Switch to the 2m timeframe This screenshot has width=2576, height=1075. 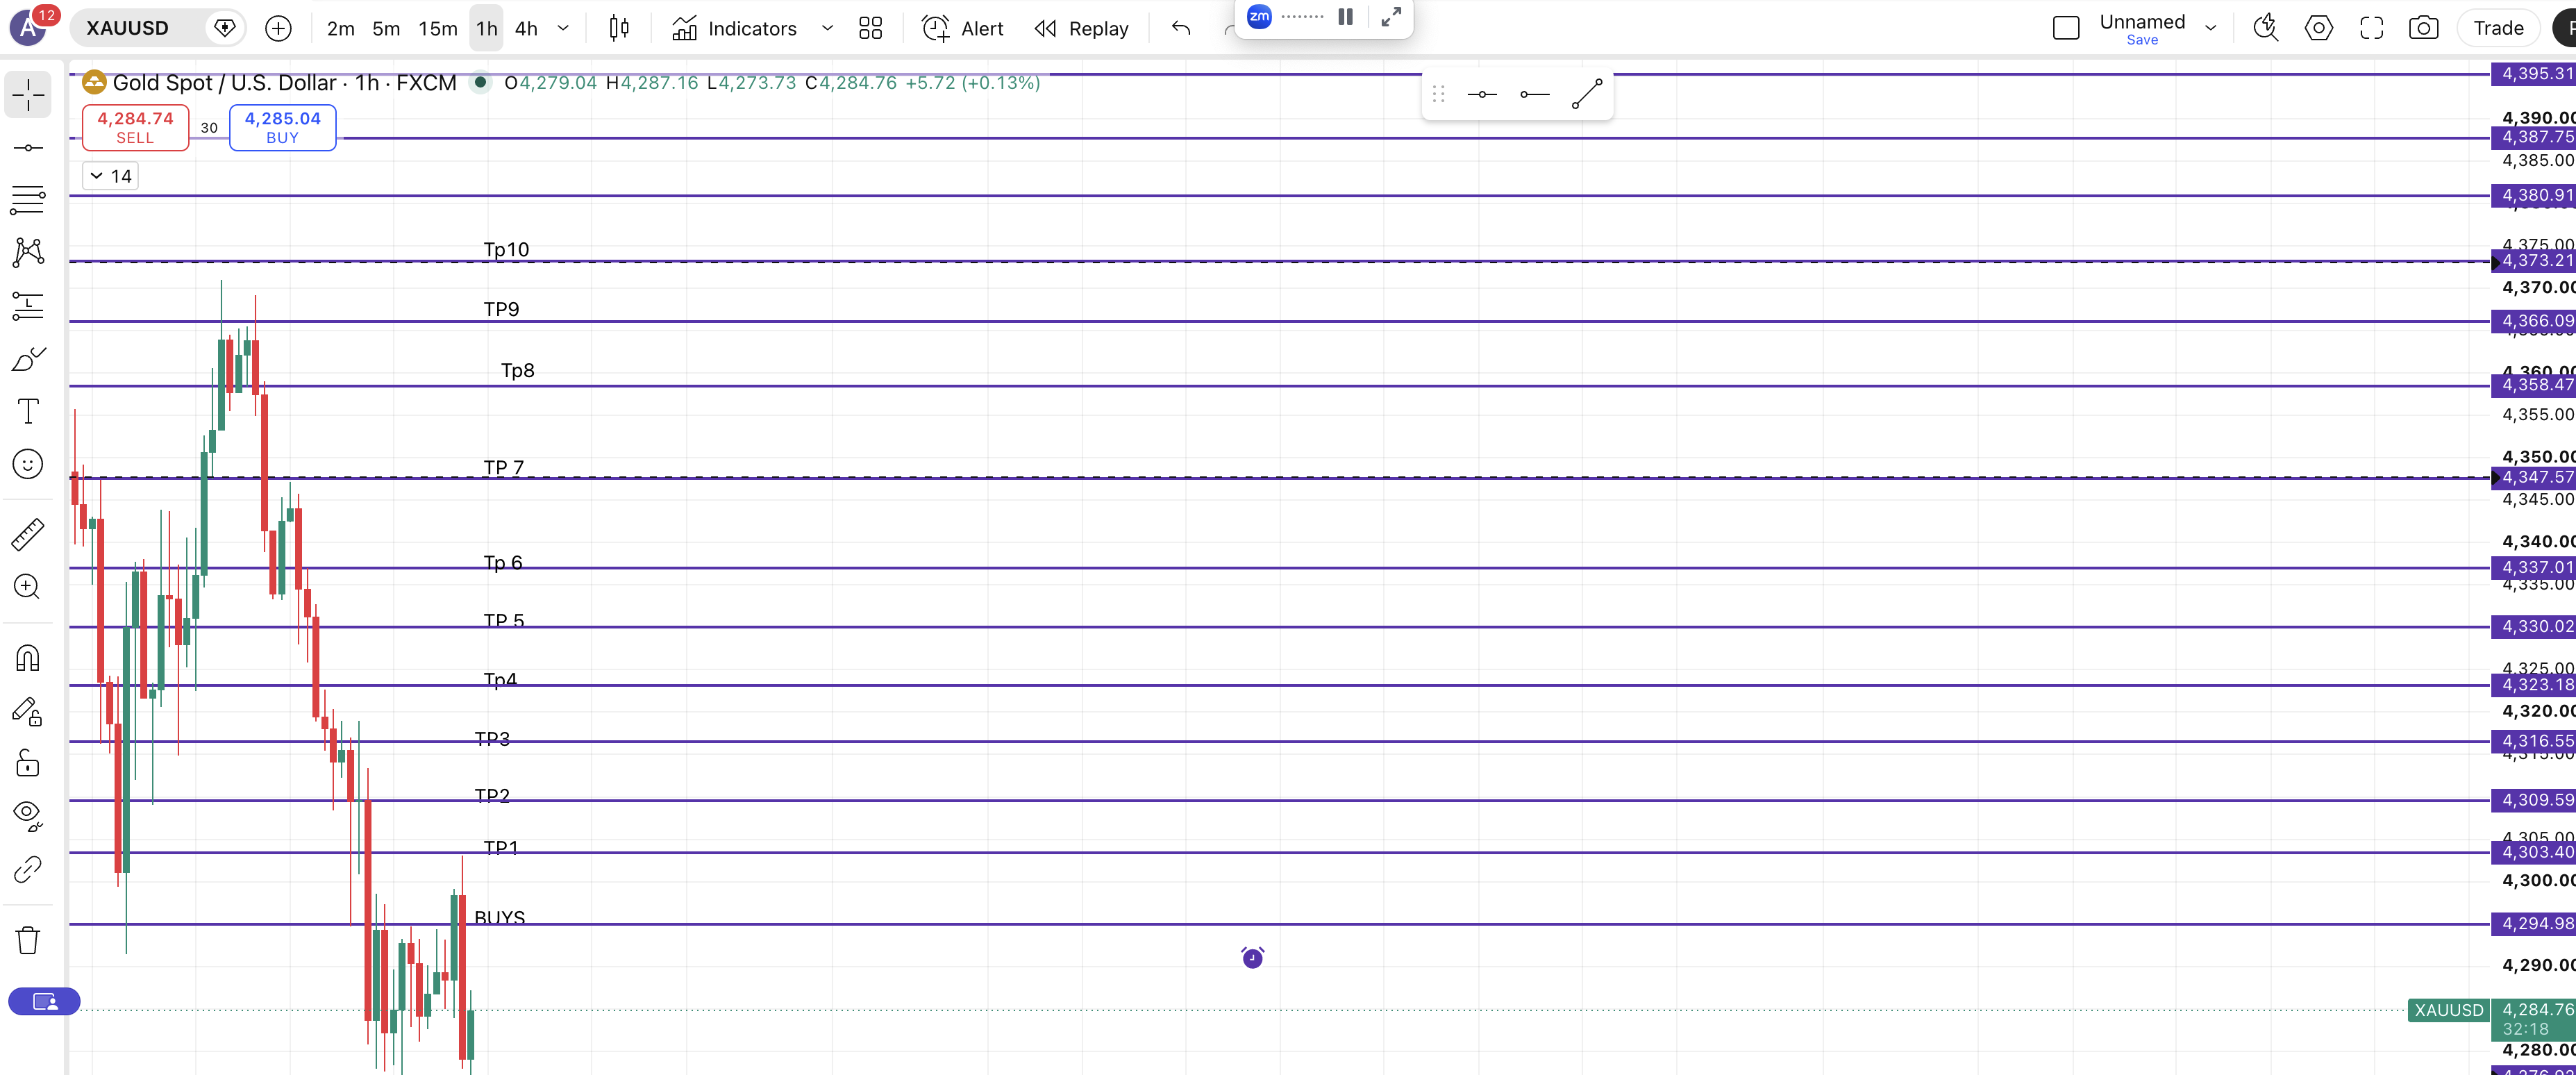341,28
